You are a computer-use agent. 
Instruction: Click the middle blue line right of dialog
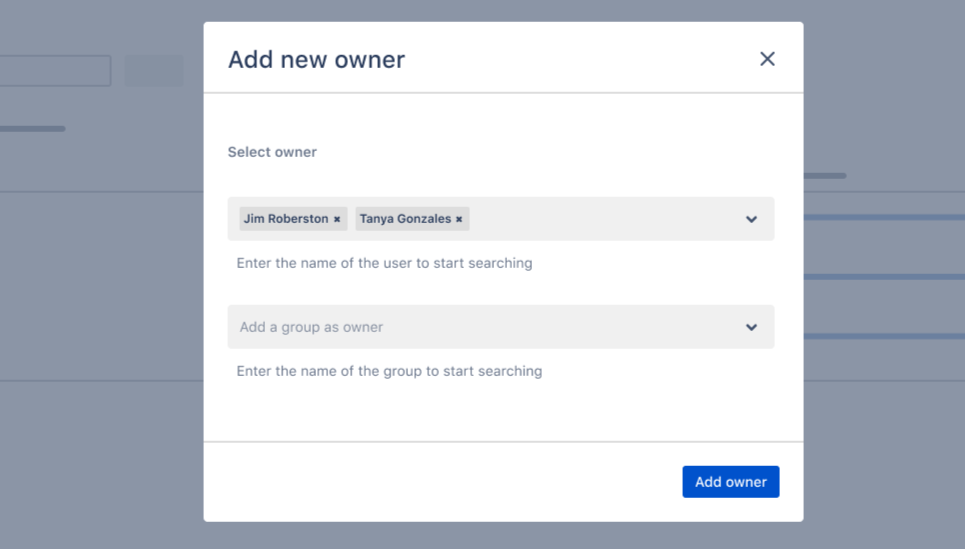[884, 277]
